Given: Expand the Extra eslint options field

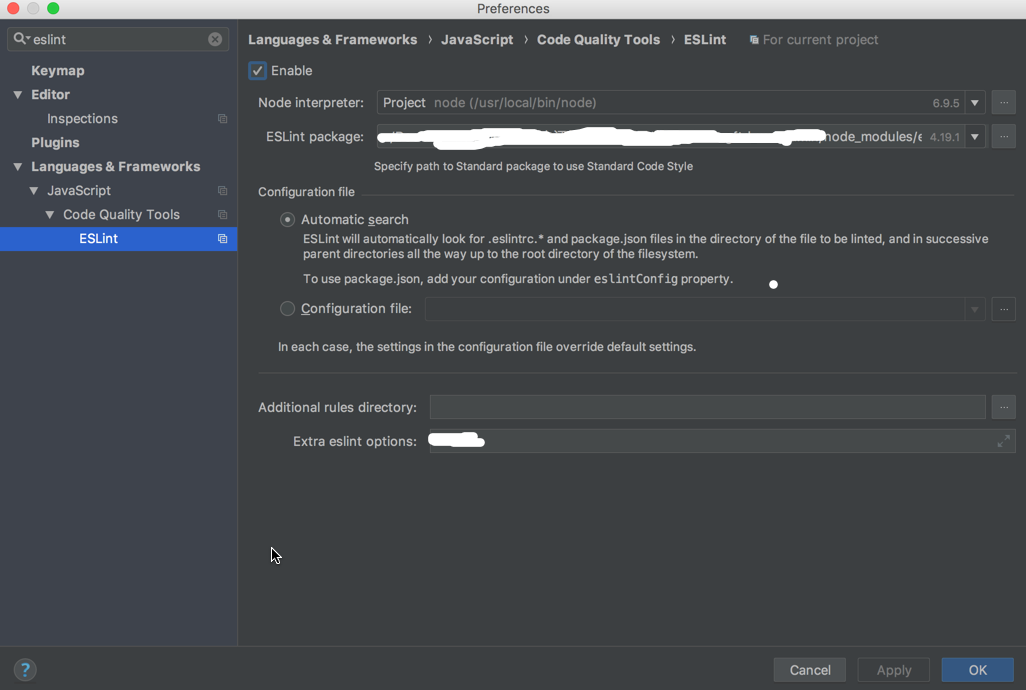Looking at the screenshot, I should pos(1003,441).
